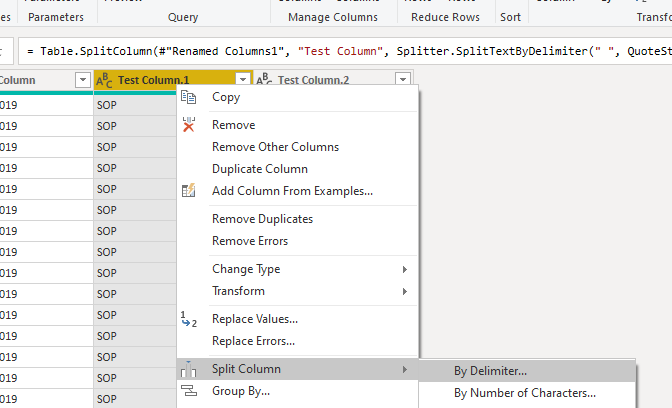Image resolution: width=672 pixels, height=408 pixels.
Task: Choose Replace Errors... entry
Action: (297, 341)
